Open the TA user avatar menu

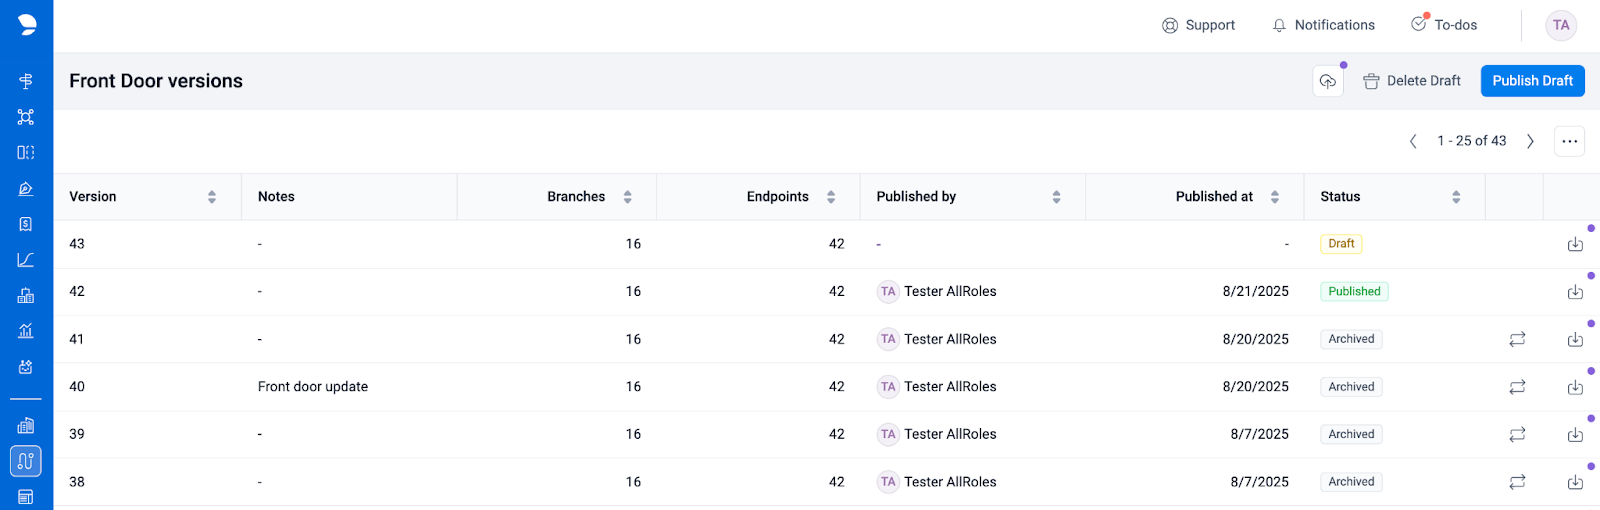(1560, 25)
